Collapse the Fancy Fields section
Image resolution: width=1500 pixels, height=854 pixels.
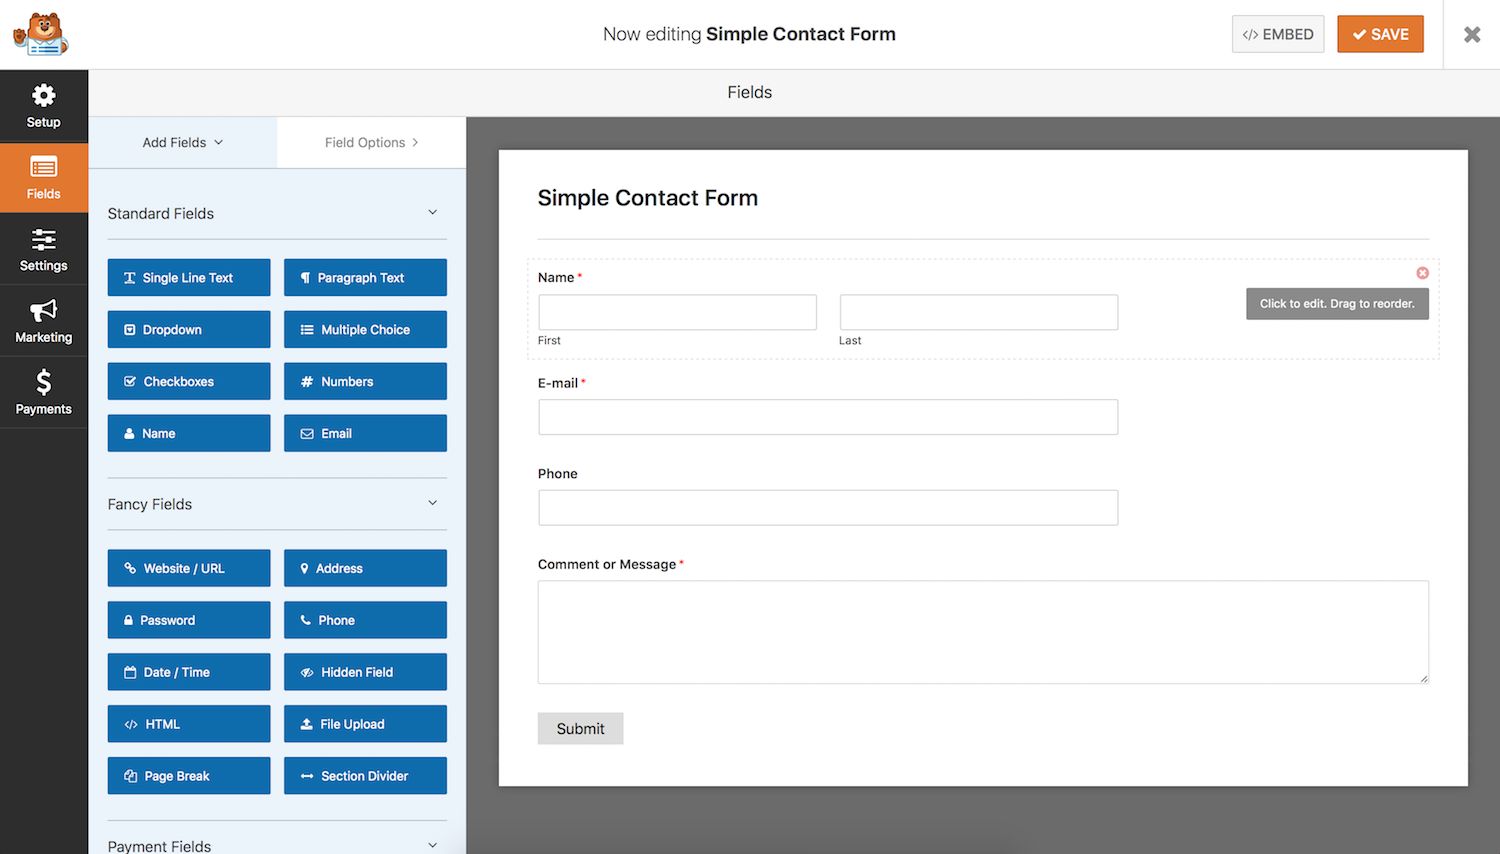[432, 503]
